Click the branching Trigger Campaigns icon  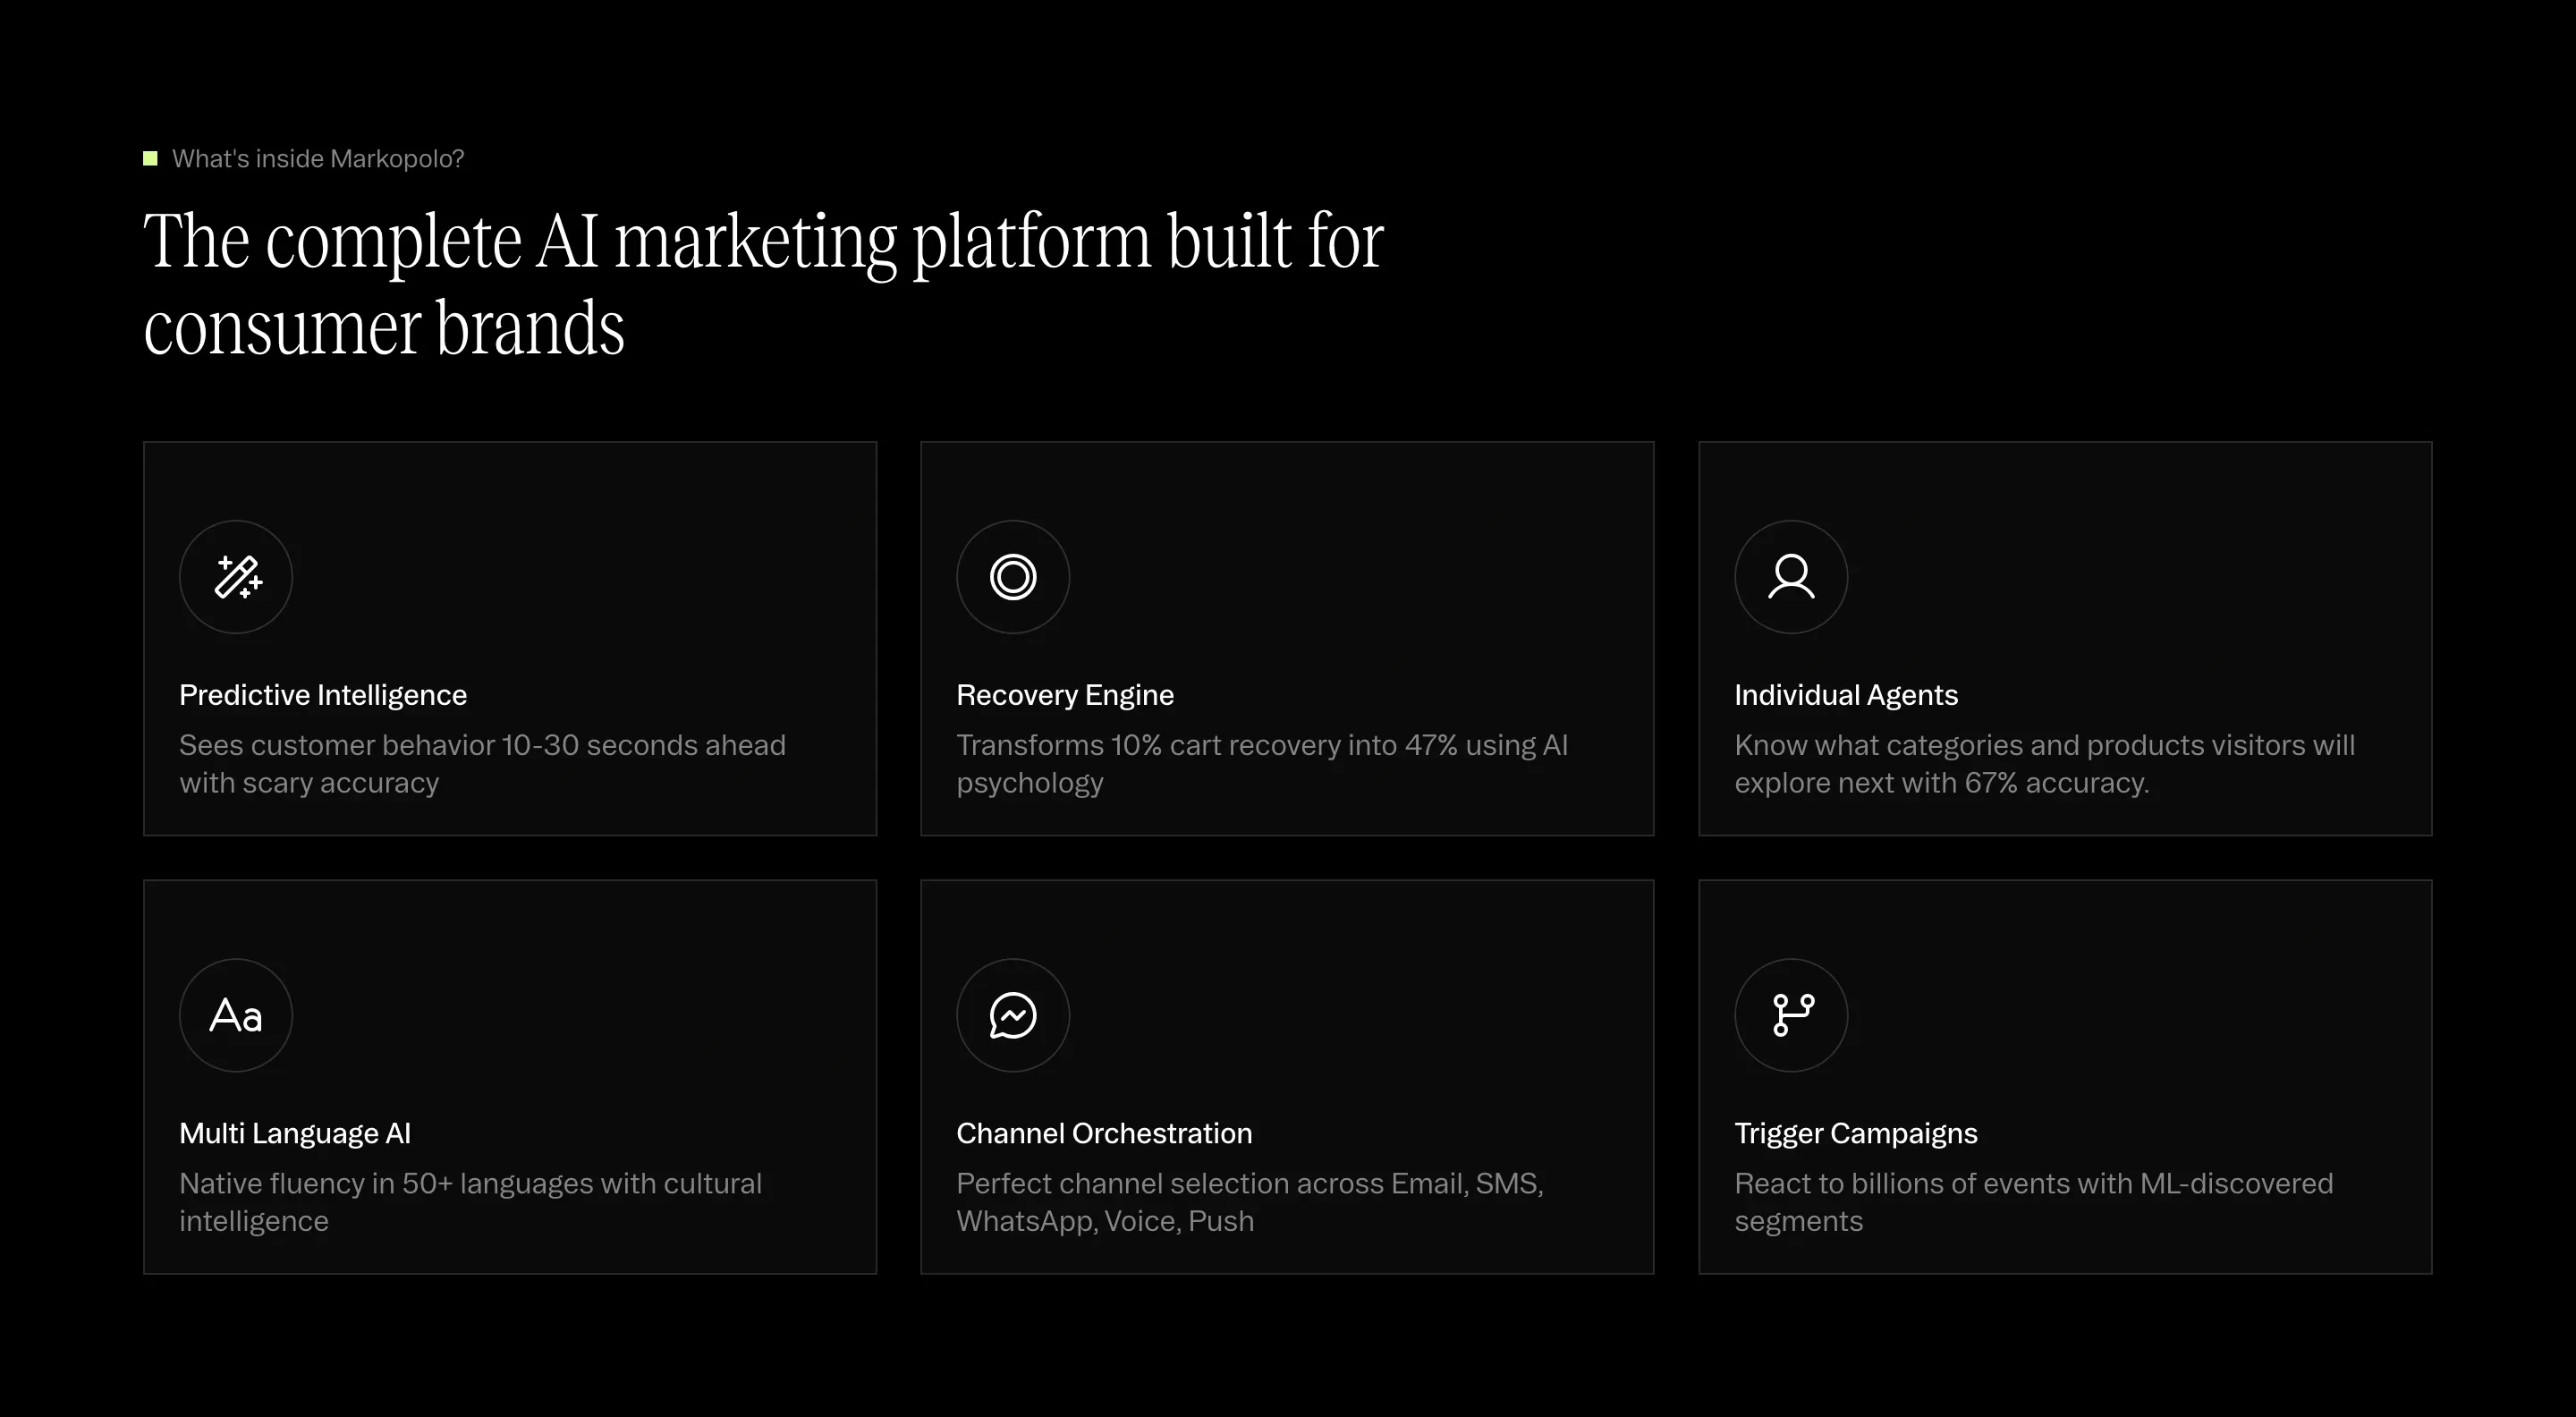point(1790,1015)
